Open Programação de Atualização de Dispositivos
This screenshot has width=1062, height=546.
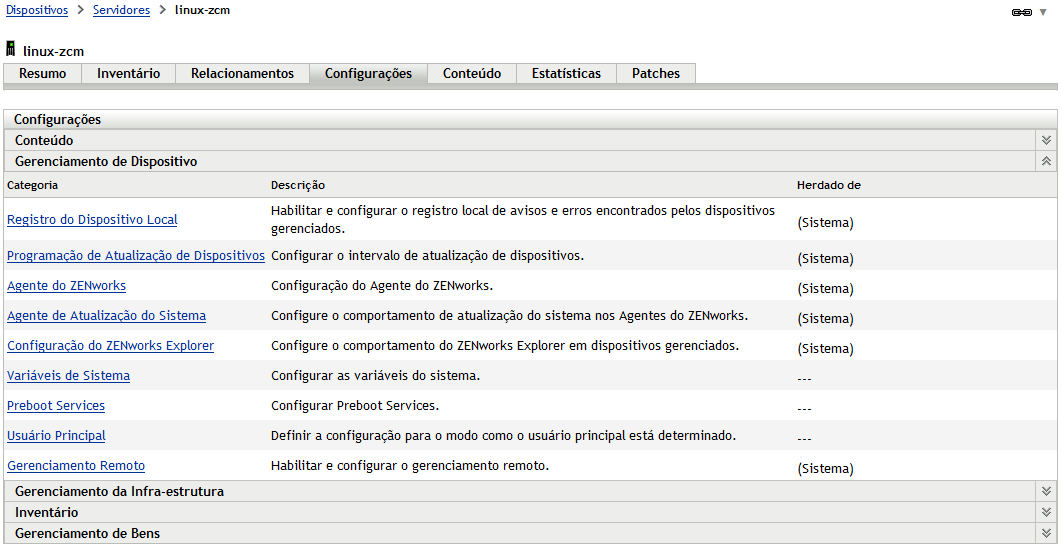click(x=135, y=256)
